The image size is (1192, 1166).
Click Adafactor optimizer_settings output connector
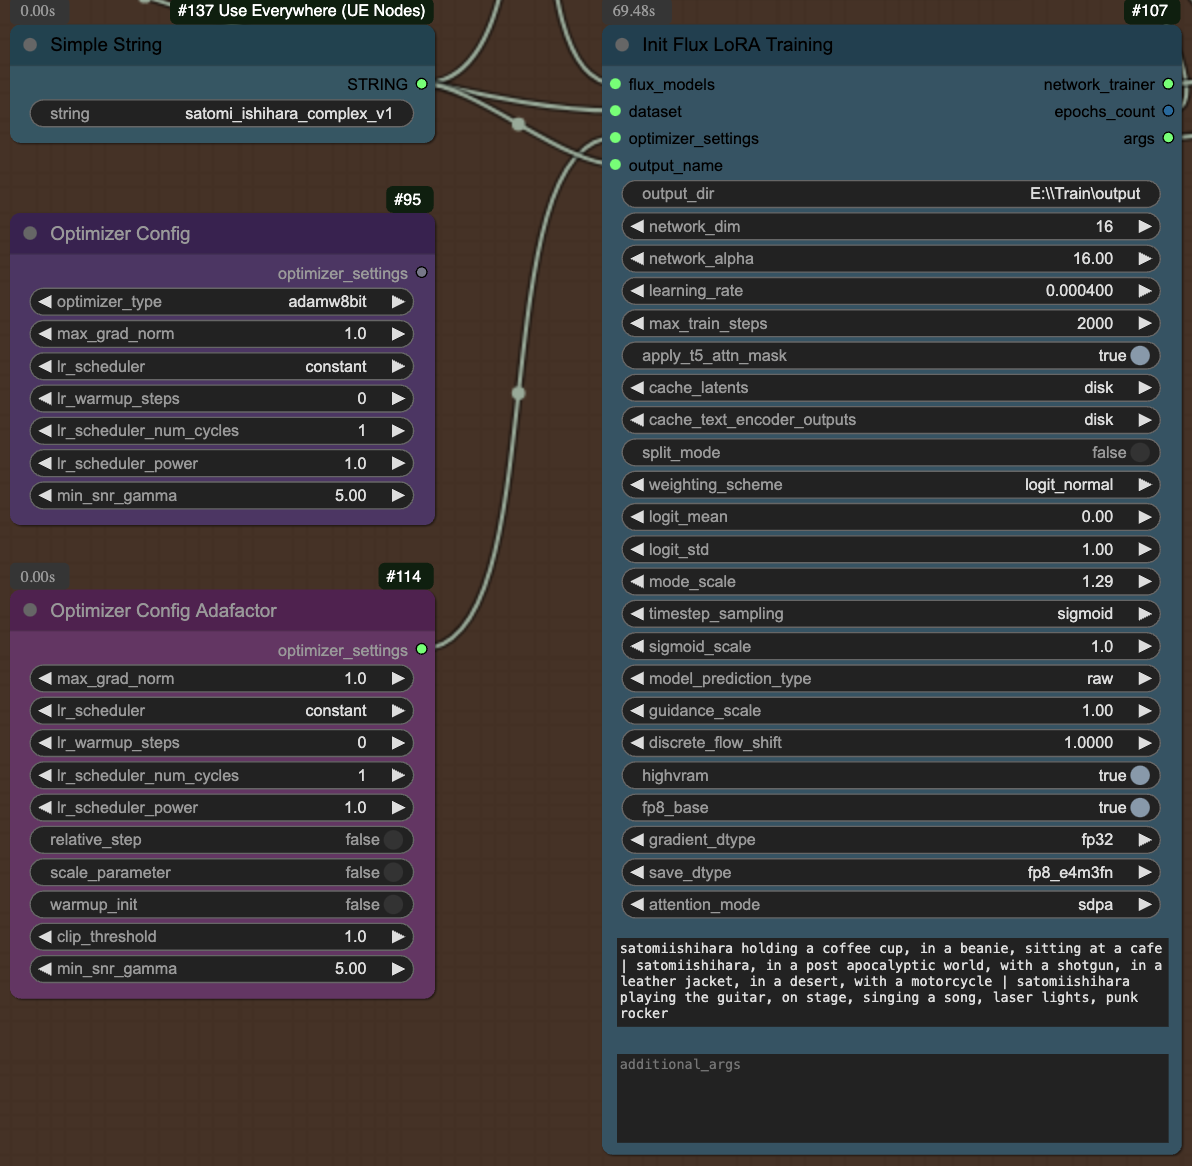[422, 650]
